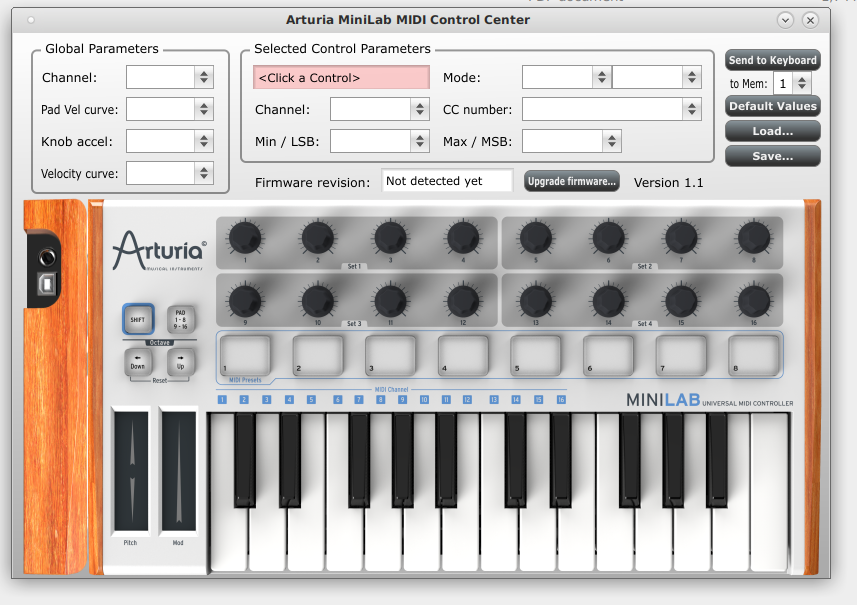Select knob 11 in Set 3

(390, 301)
